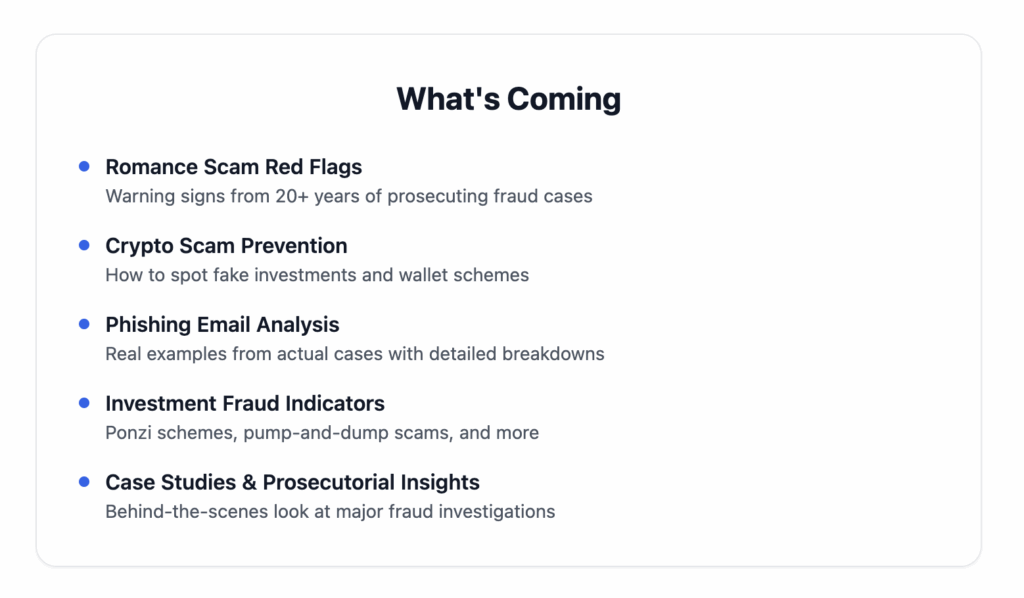Open the Romance Scam Red Flags item
The width and height of the screenshot is (1024, 598).
tap(233, 167)
